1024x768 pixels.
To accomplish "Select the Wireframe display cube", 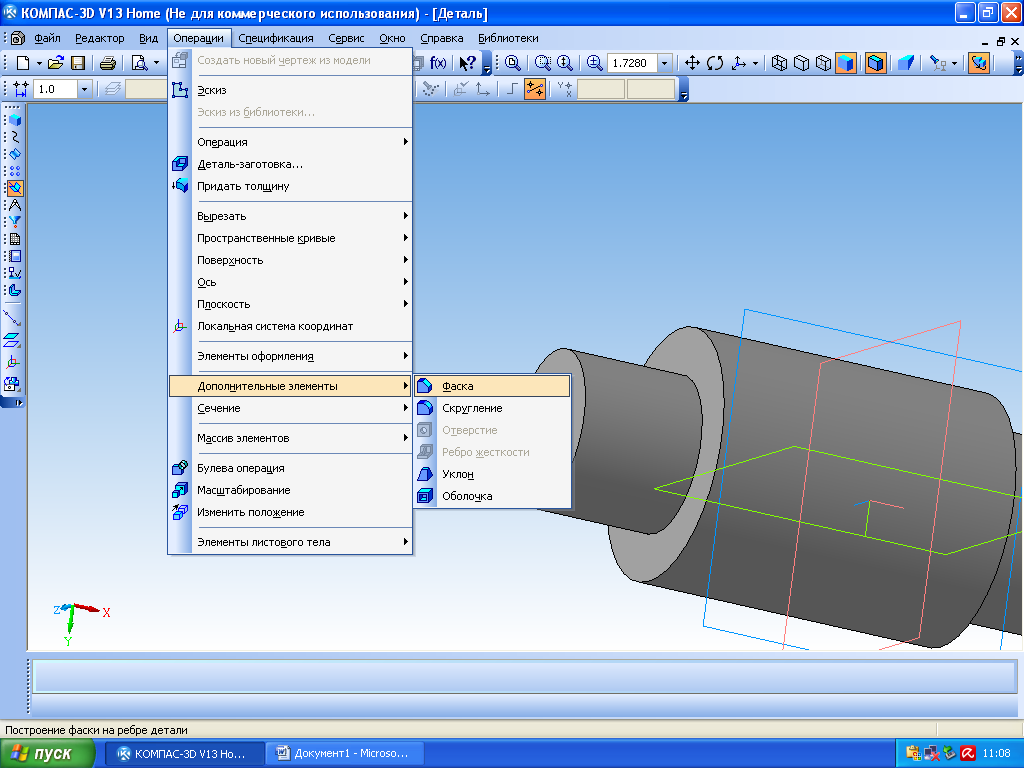I will 779,63.
